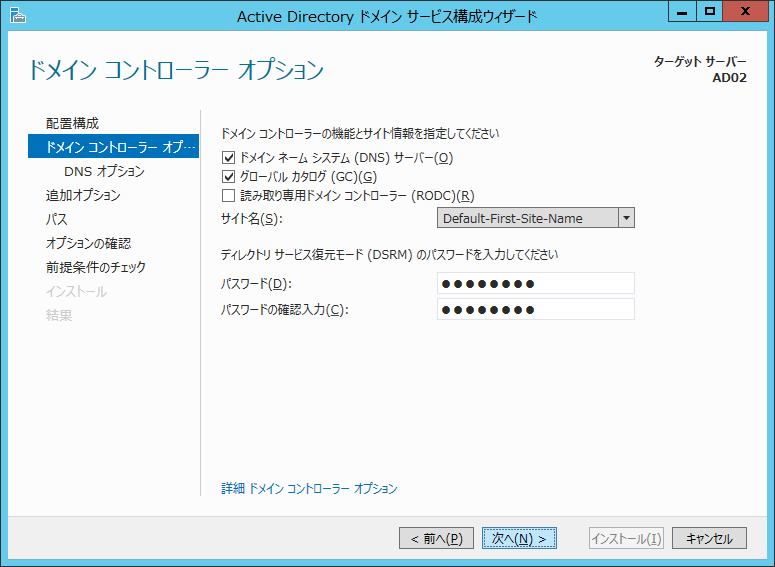
Task: Click the DSRM password field
Action: click(x=536, y=284)
